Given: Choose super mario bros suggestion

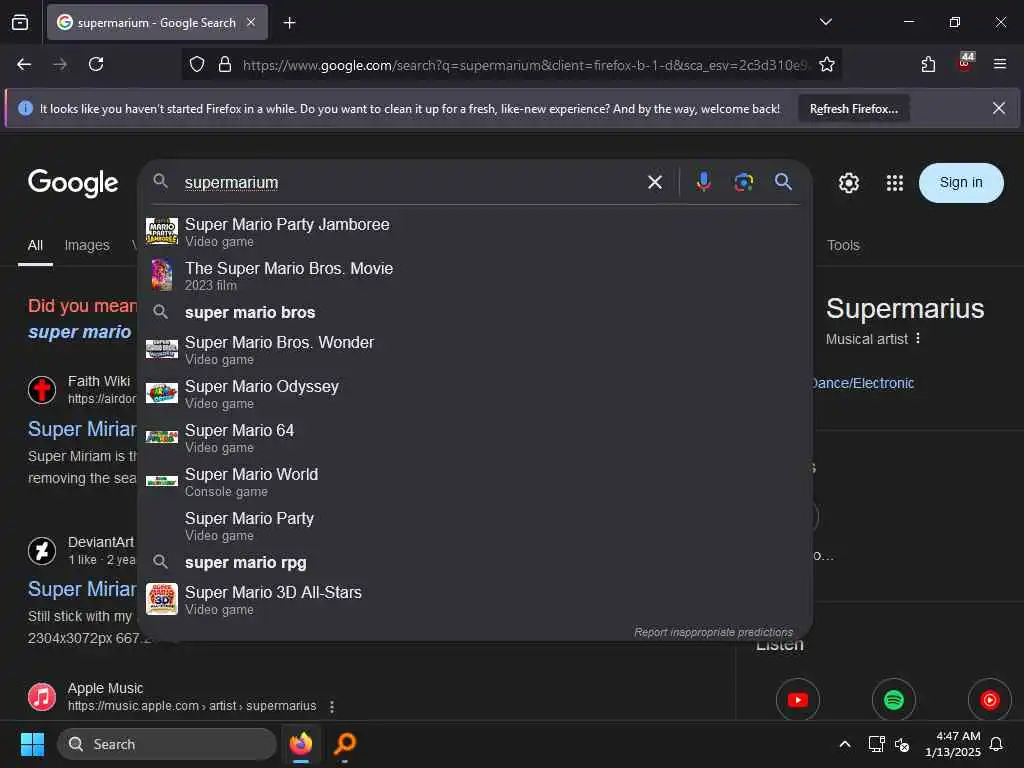Looking at the screenshot, I should 475,312.
